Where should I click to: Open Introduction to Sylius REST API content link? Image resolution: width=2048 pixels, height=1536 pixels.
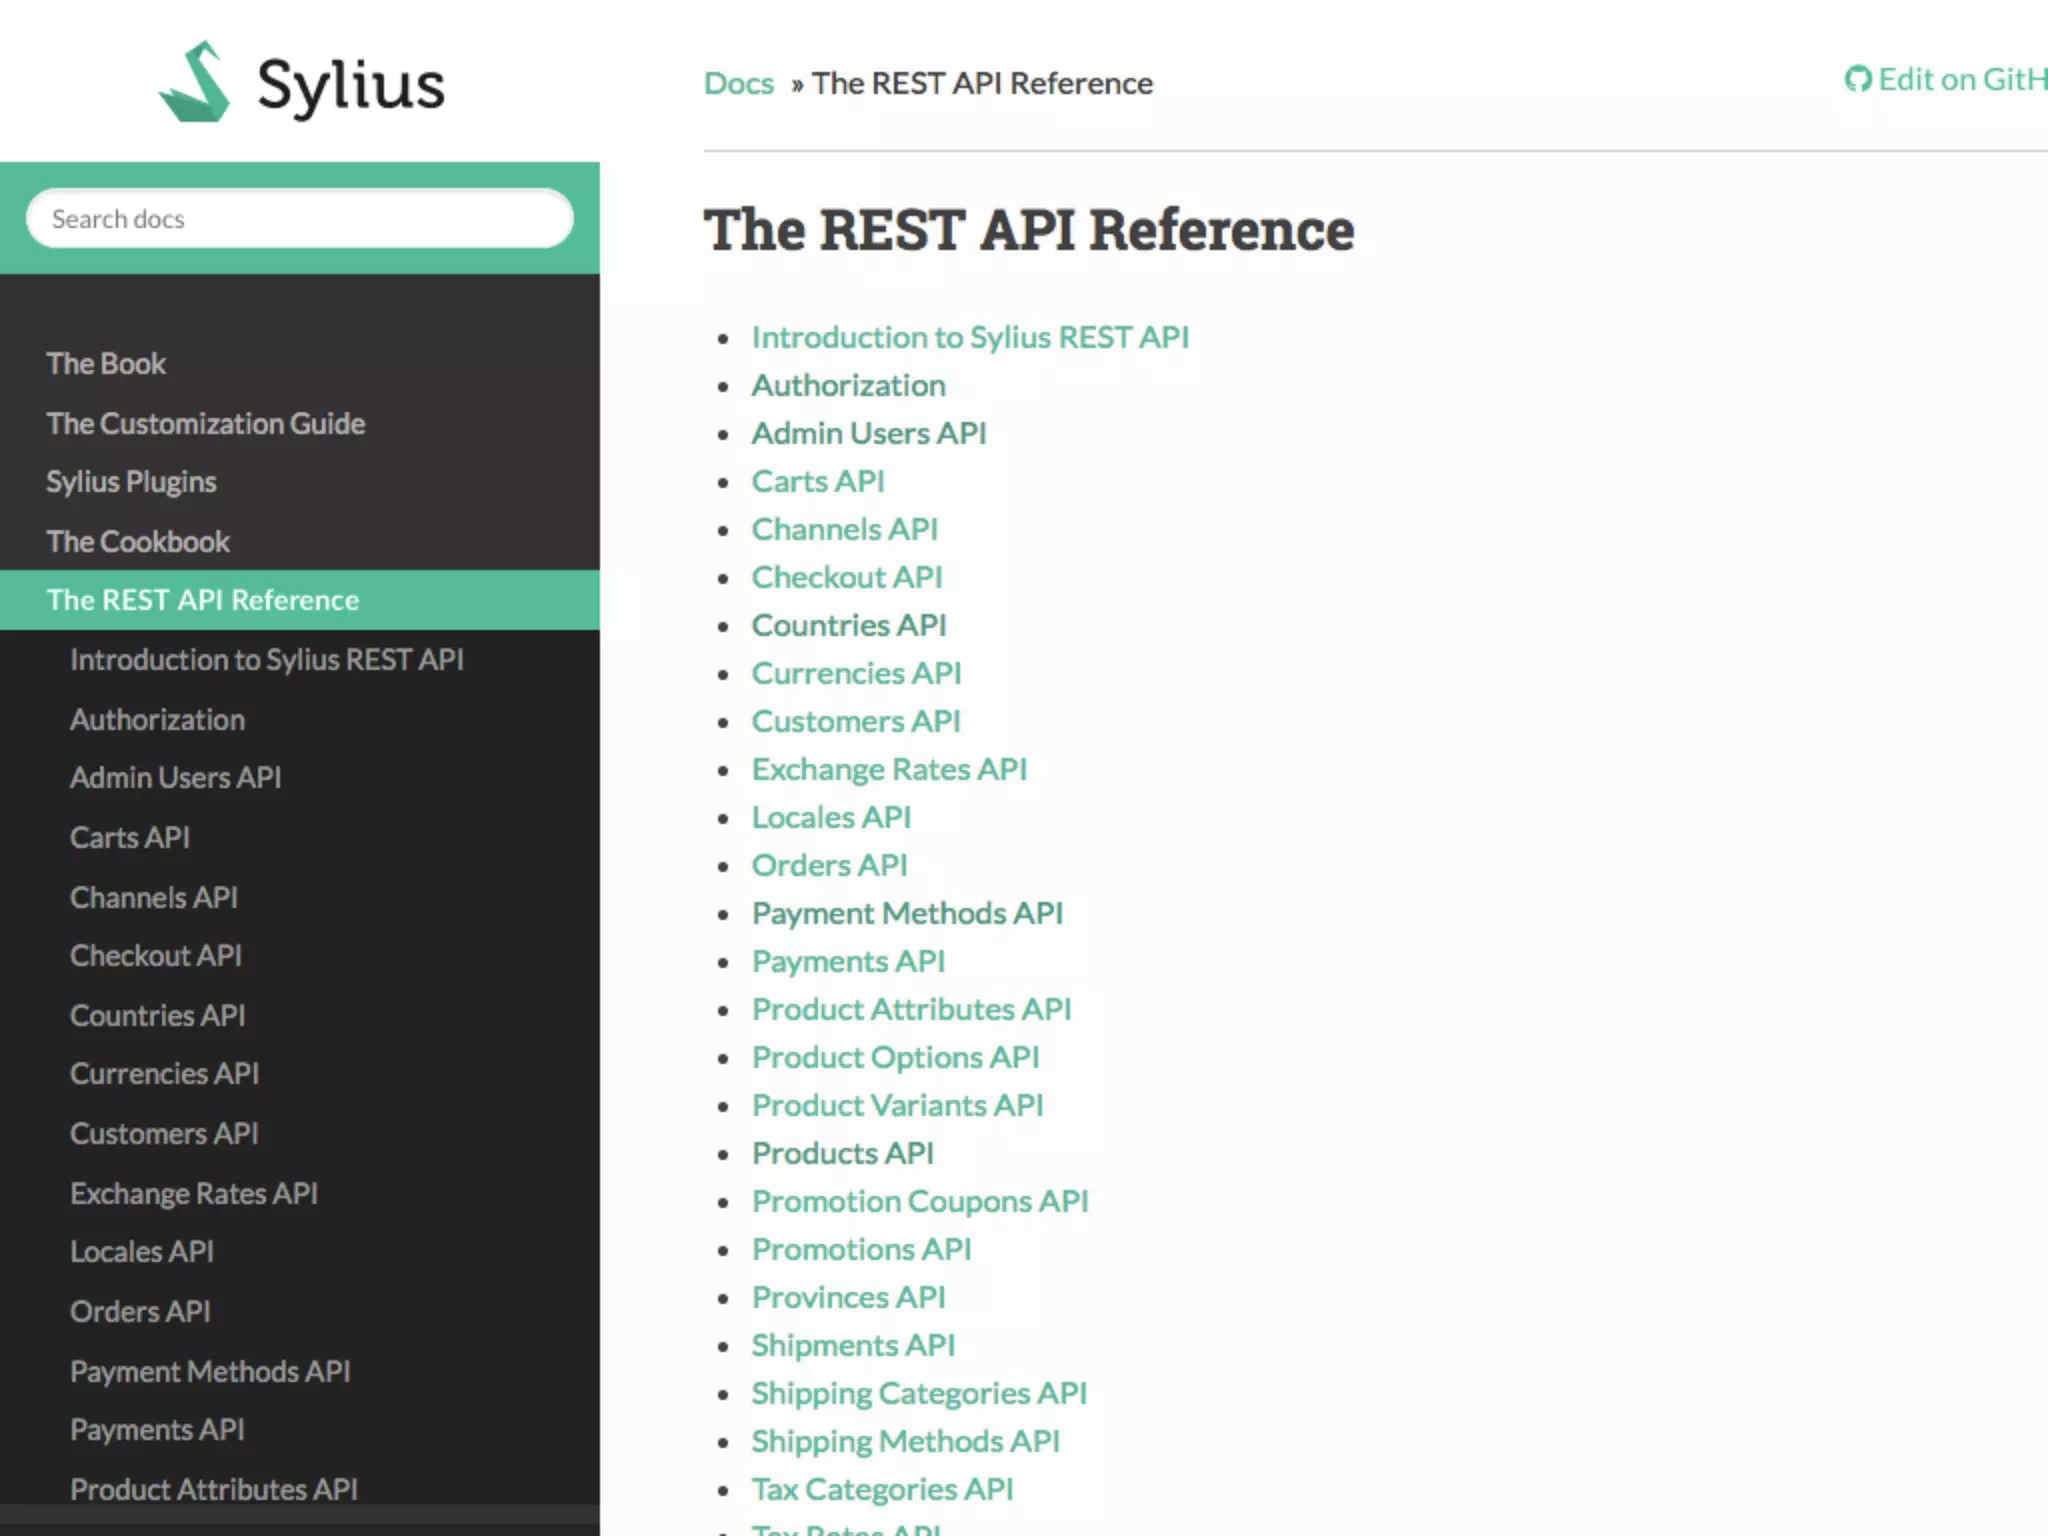(x=970, y=338)
